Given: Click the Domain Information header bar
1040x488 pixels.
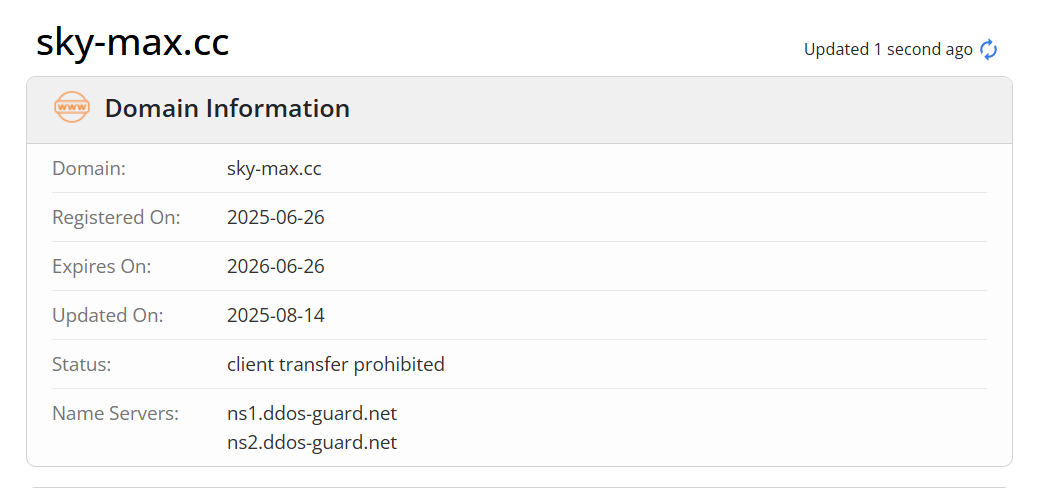Looking at the screenshot, I should point(519,110).
